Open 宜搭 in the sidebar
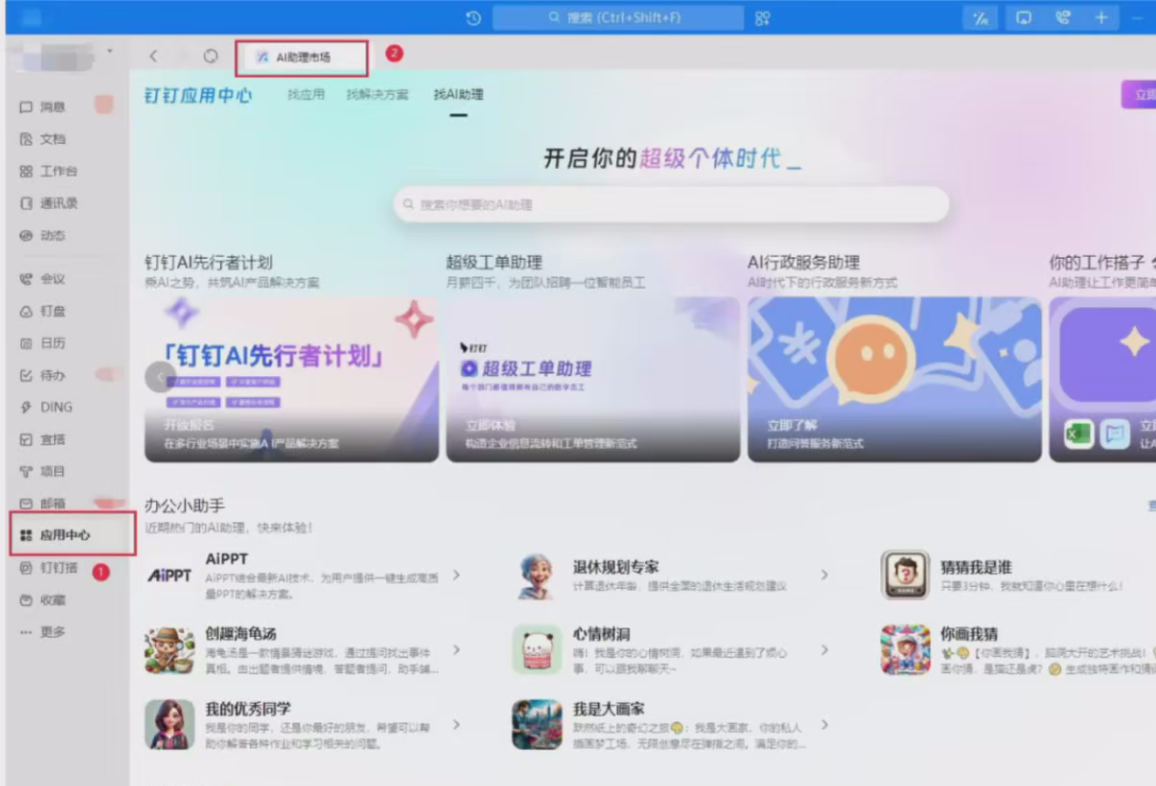This screenshot has height=786, width=1156. tap(43, 439)
